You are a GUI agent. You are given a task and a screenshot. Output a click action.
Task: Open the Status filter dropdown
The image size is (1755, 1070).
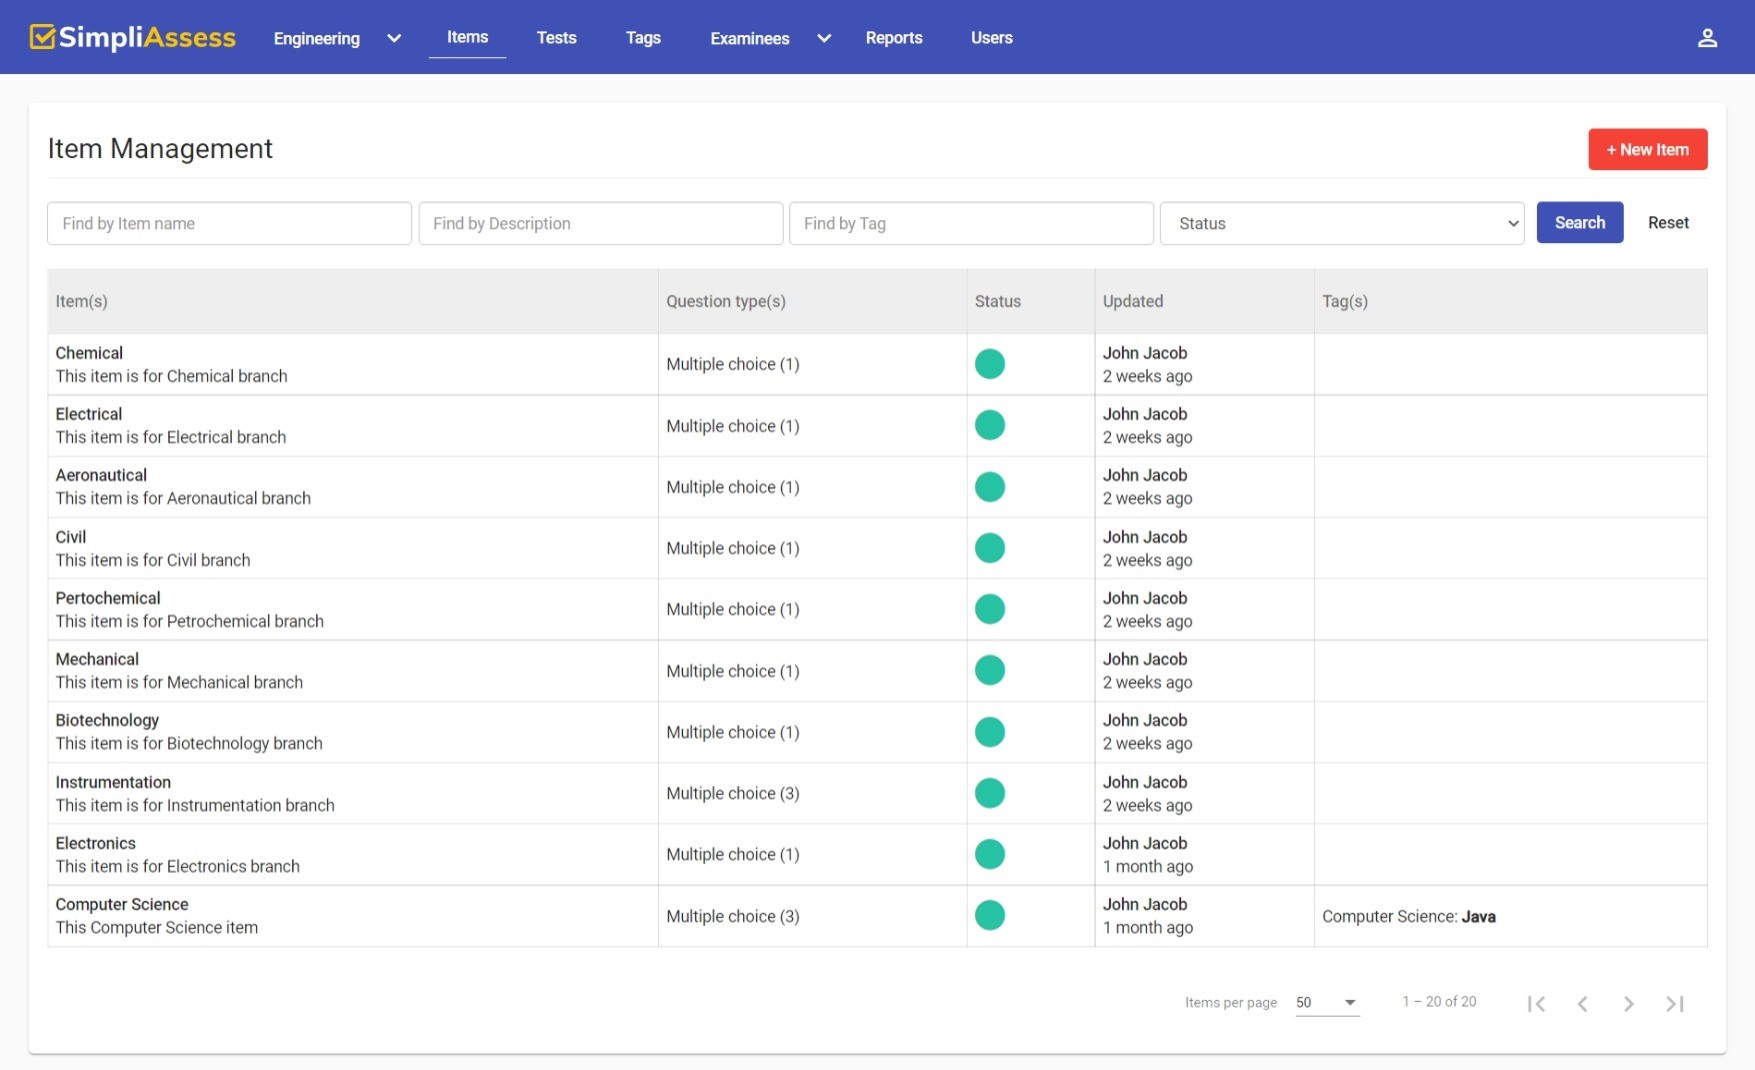(x=1343, y=223)
